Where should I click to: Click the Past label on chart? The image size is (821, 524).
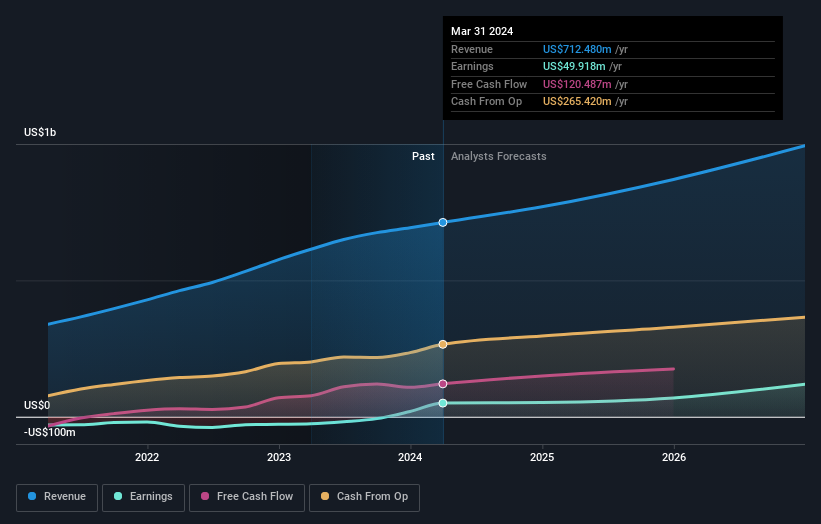click(x=423, y=157)
